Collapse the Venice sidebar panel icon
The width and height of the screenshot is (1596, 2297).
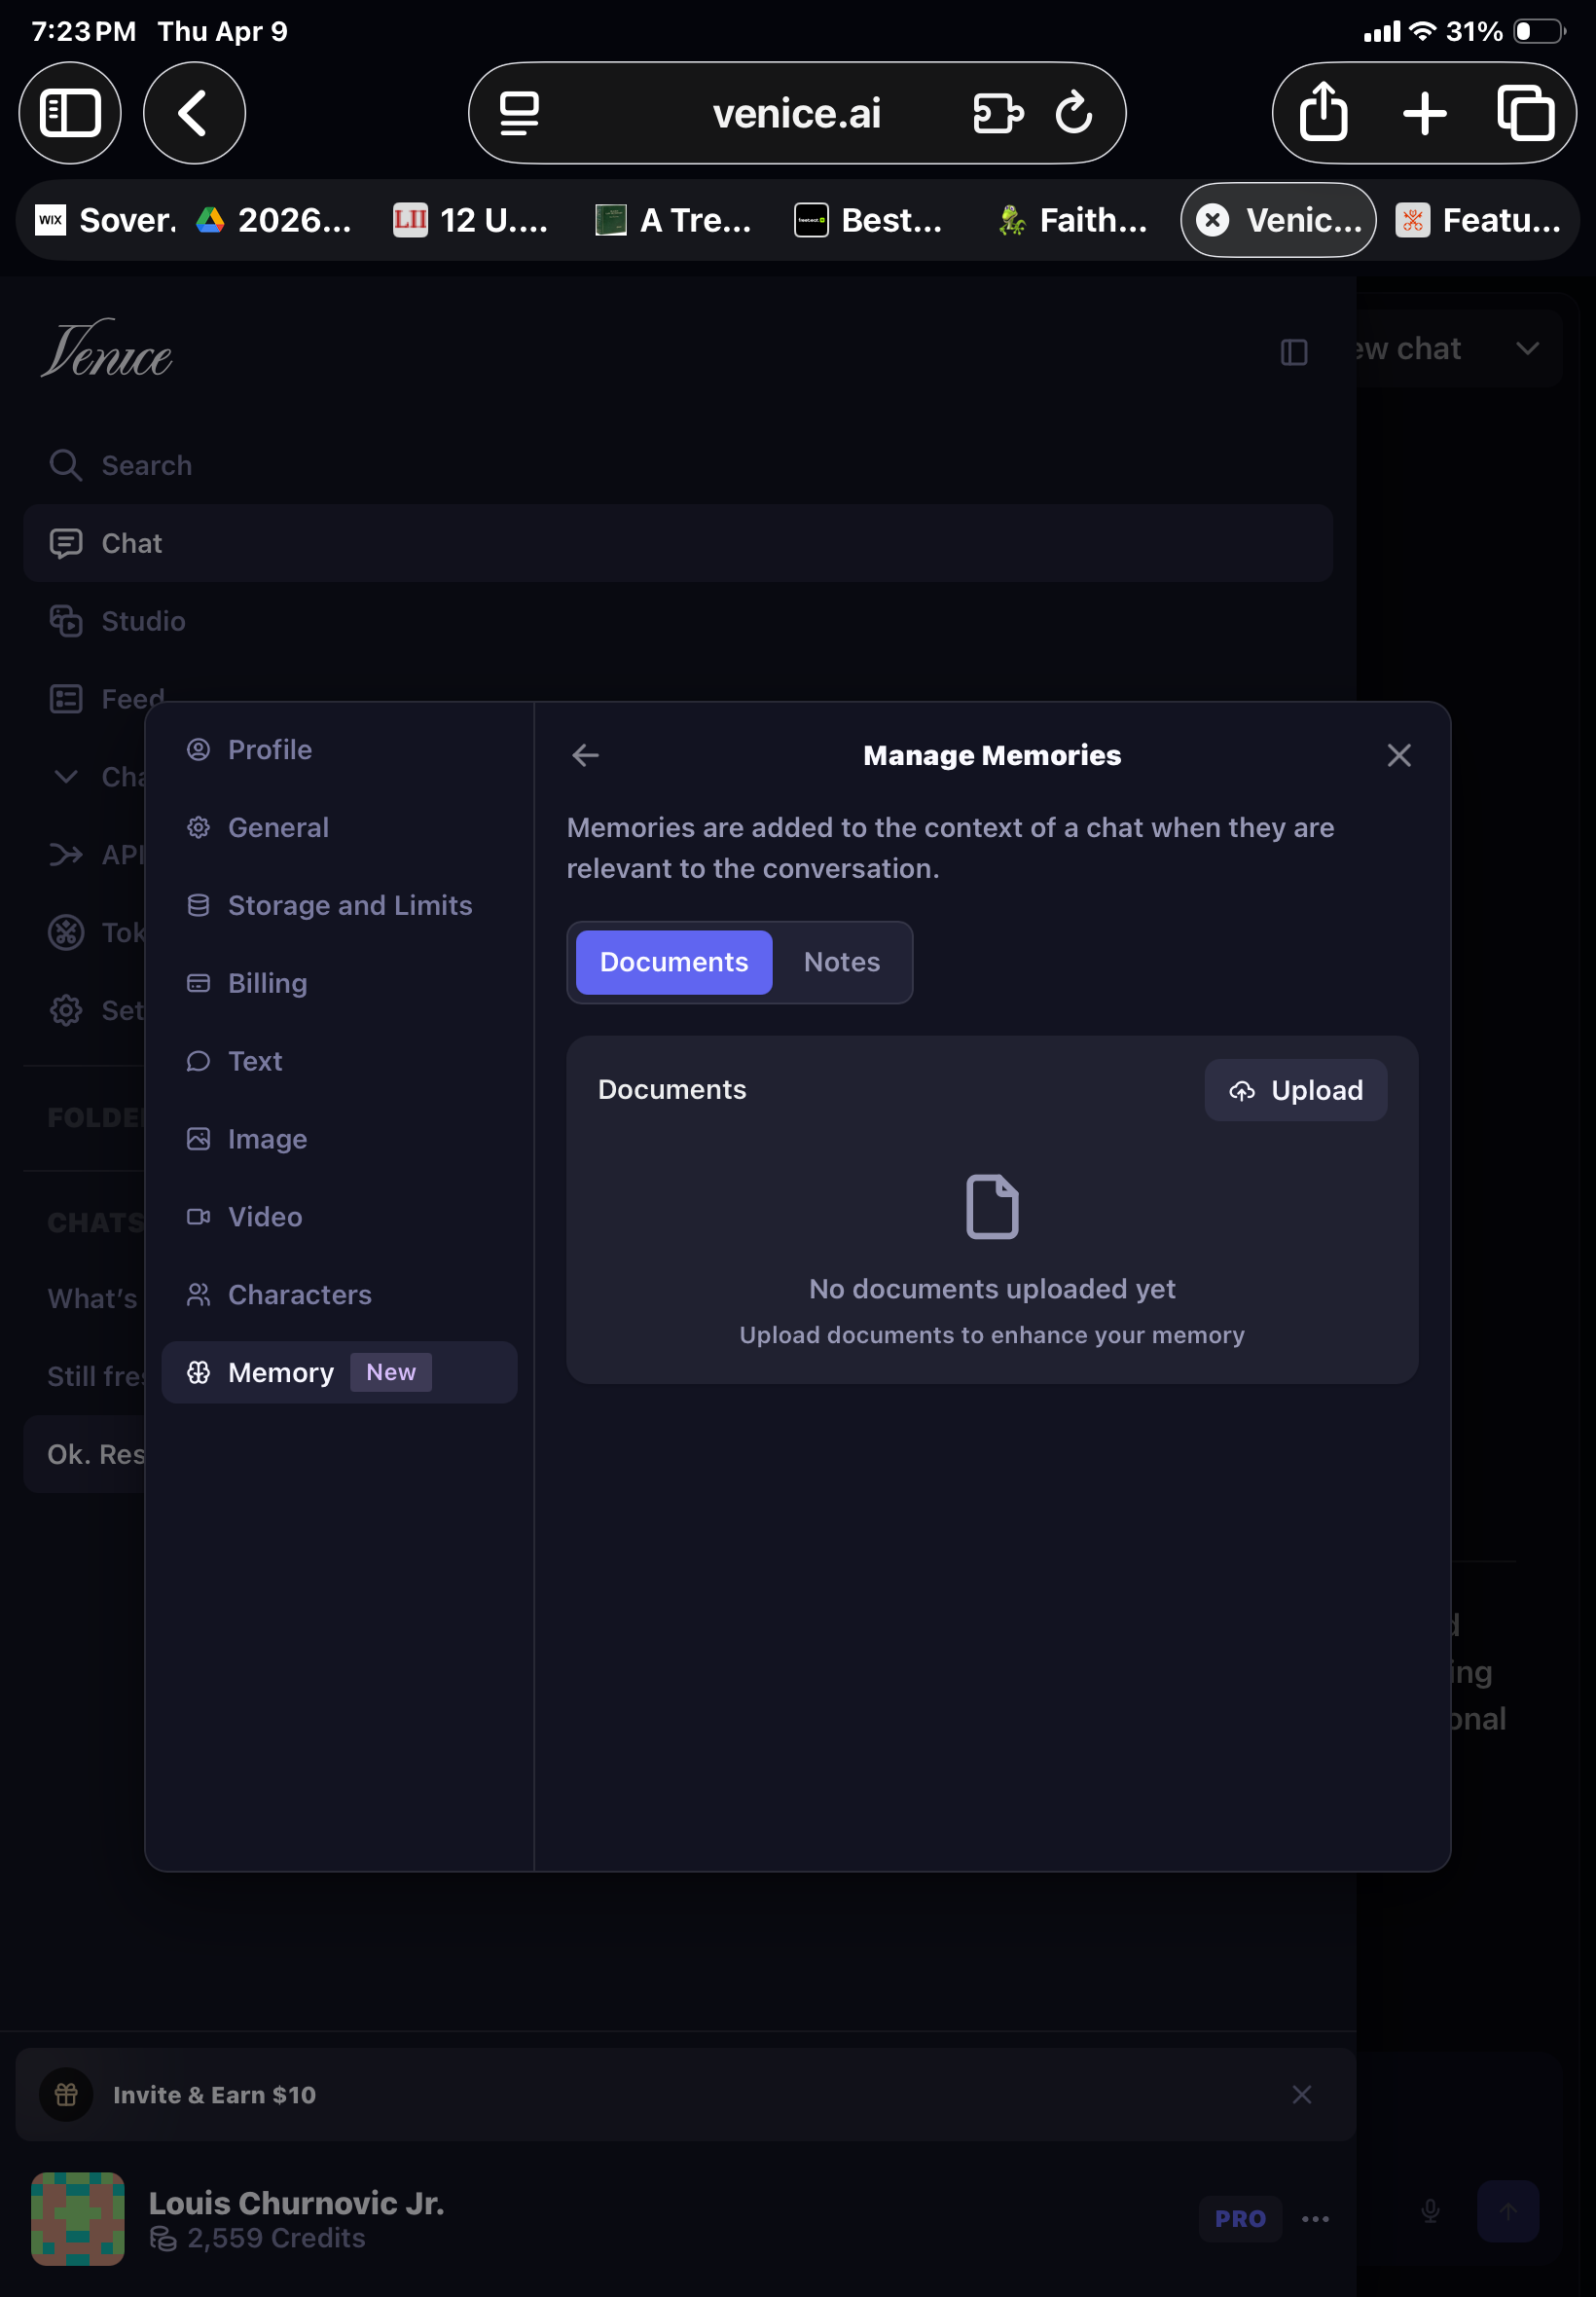[x=1294, y=352]
